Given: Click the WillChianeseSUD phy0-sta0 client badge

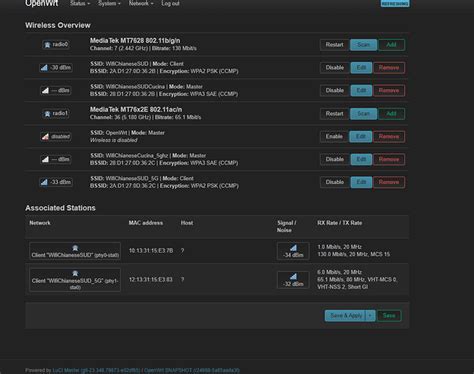Looking at the screenshot, I should [75, 251].
